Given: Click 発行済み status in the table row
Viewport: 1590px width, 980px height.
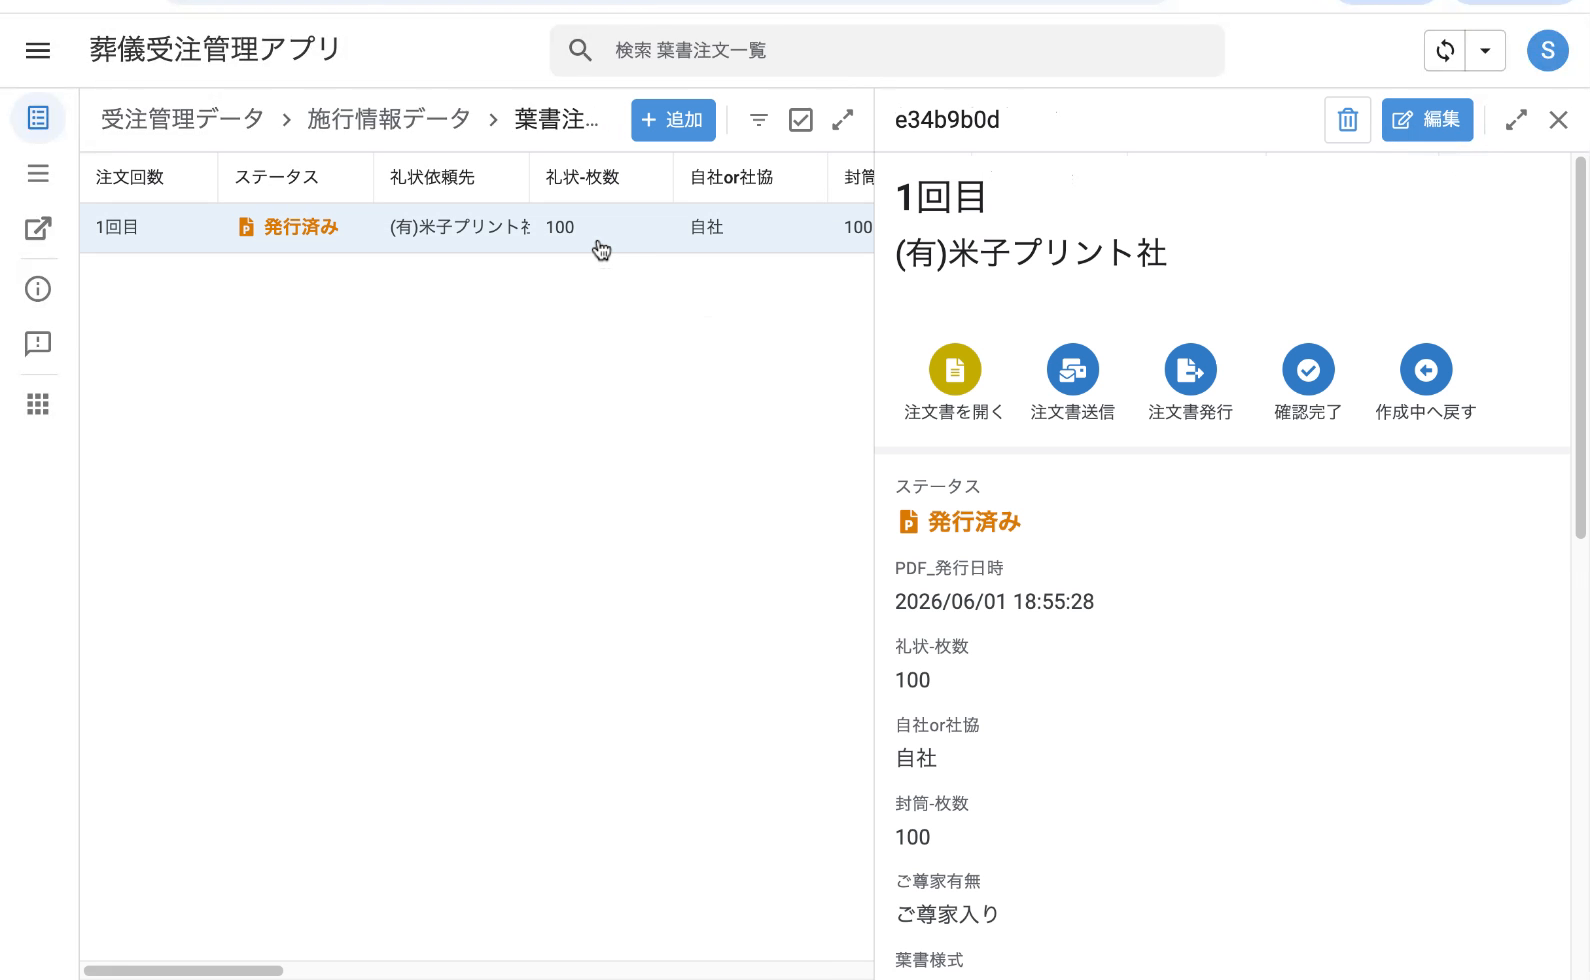Looking at the screenshot, I should point(289,227).
